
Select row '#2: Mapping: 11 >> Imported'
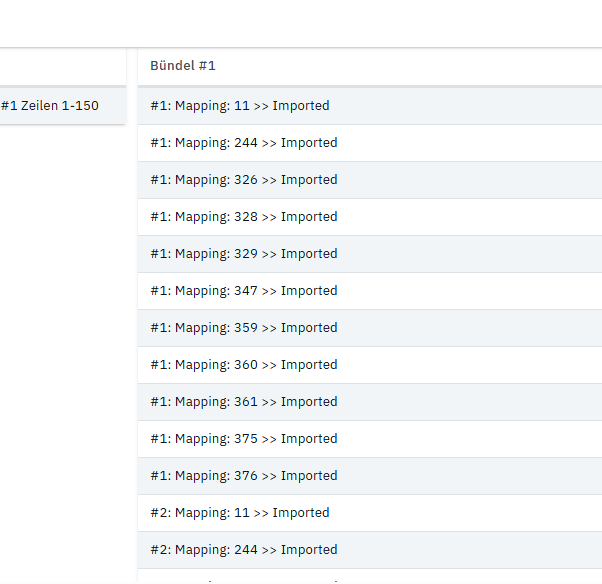coord(240,513)
